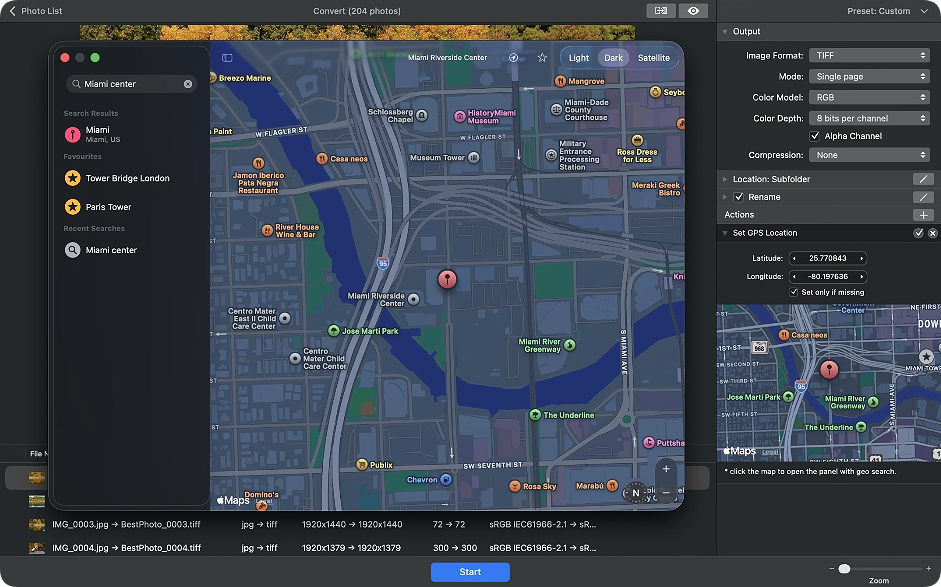Viewport: 941px width, 587px height.
Task: Click the Jose Marti Park marker
Action: (334, 331)
